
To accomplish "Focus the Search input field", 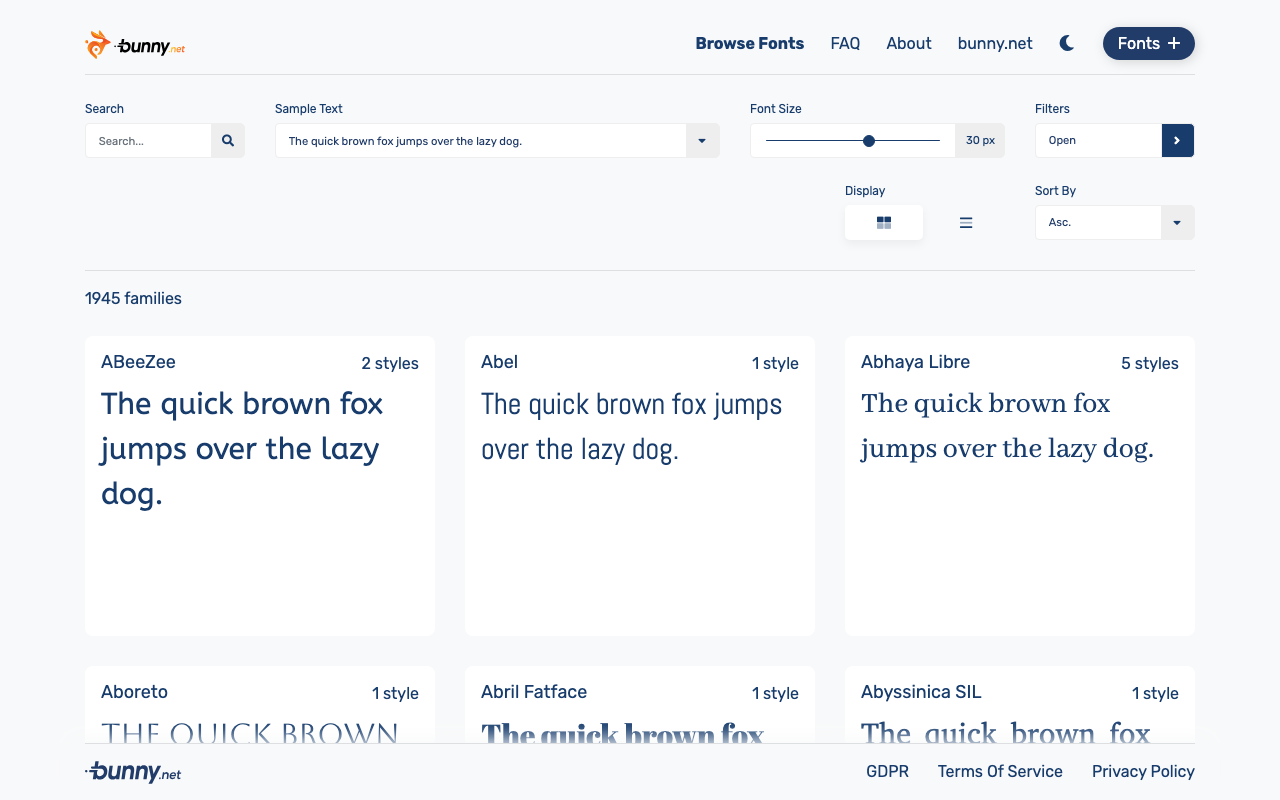I will tap(148, 141).
